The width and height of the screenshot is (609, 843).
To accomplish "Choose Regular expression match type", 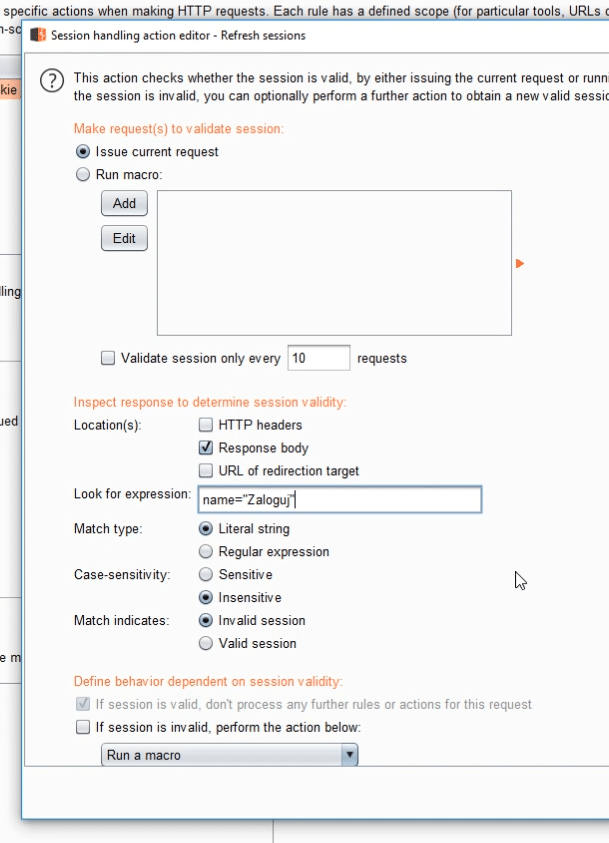I will click(206, 552).
